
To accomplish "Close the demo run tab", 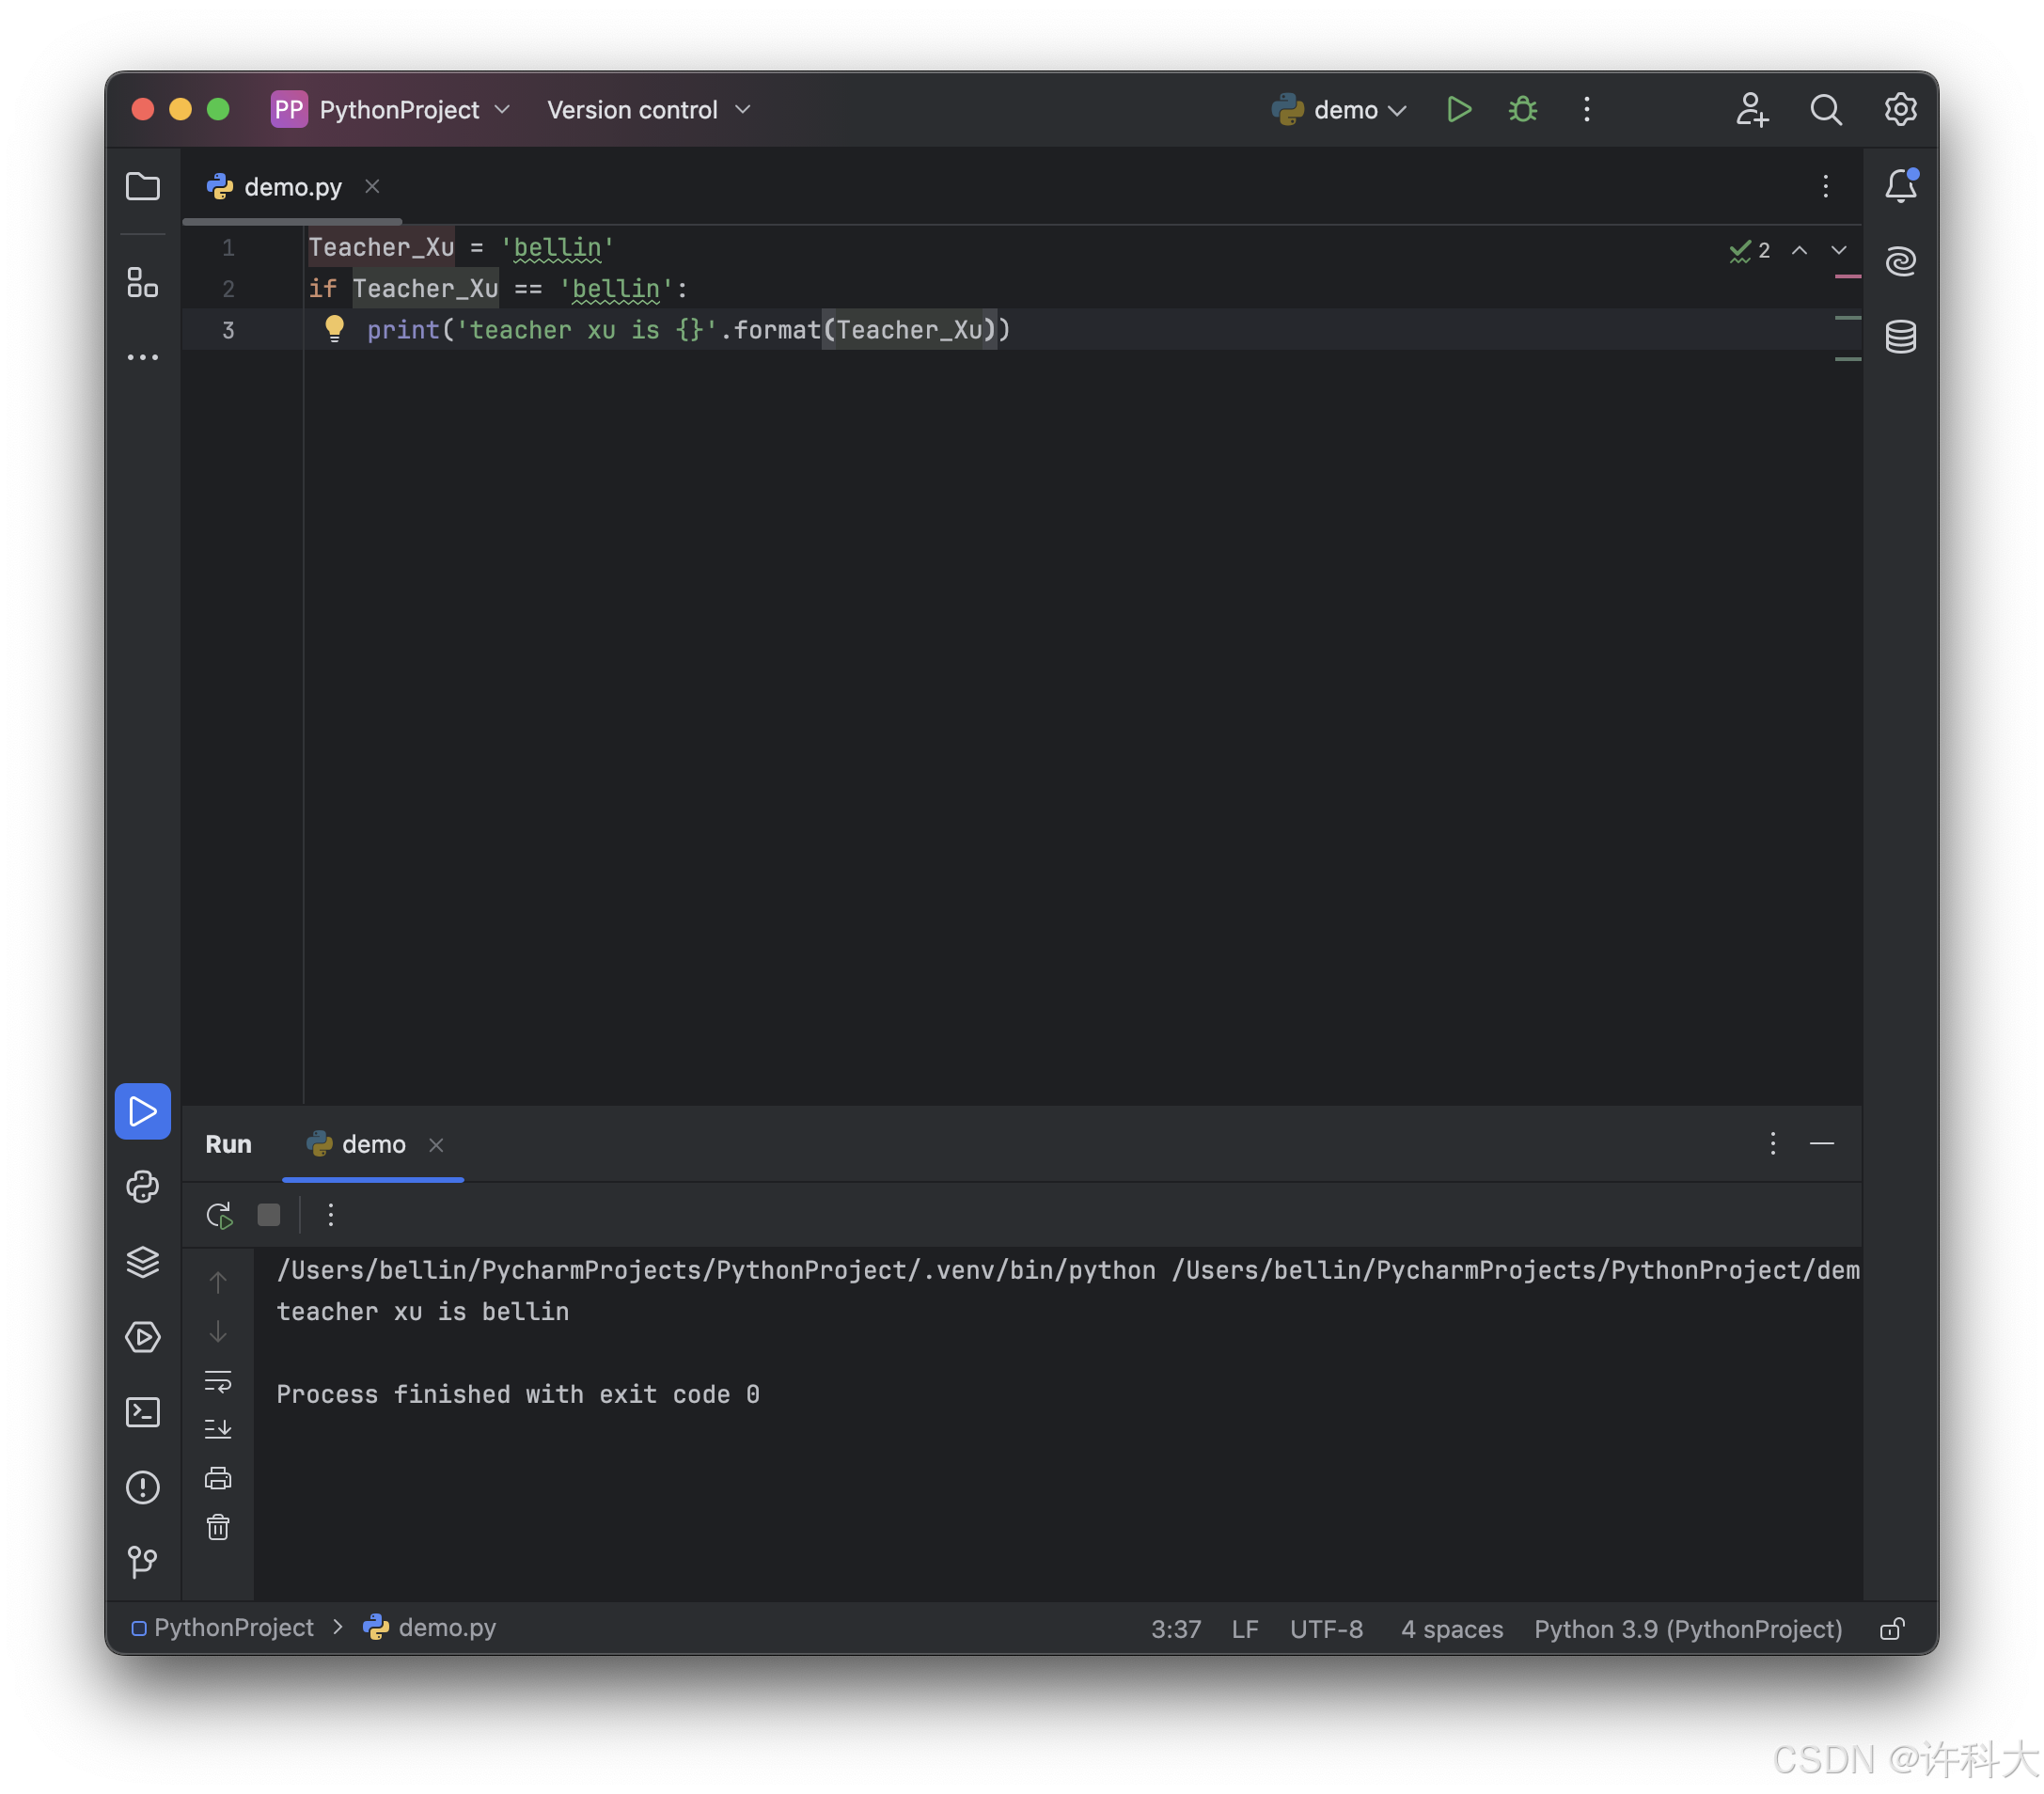I will tap(436, 1145).
